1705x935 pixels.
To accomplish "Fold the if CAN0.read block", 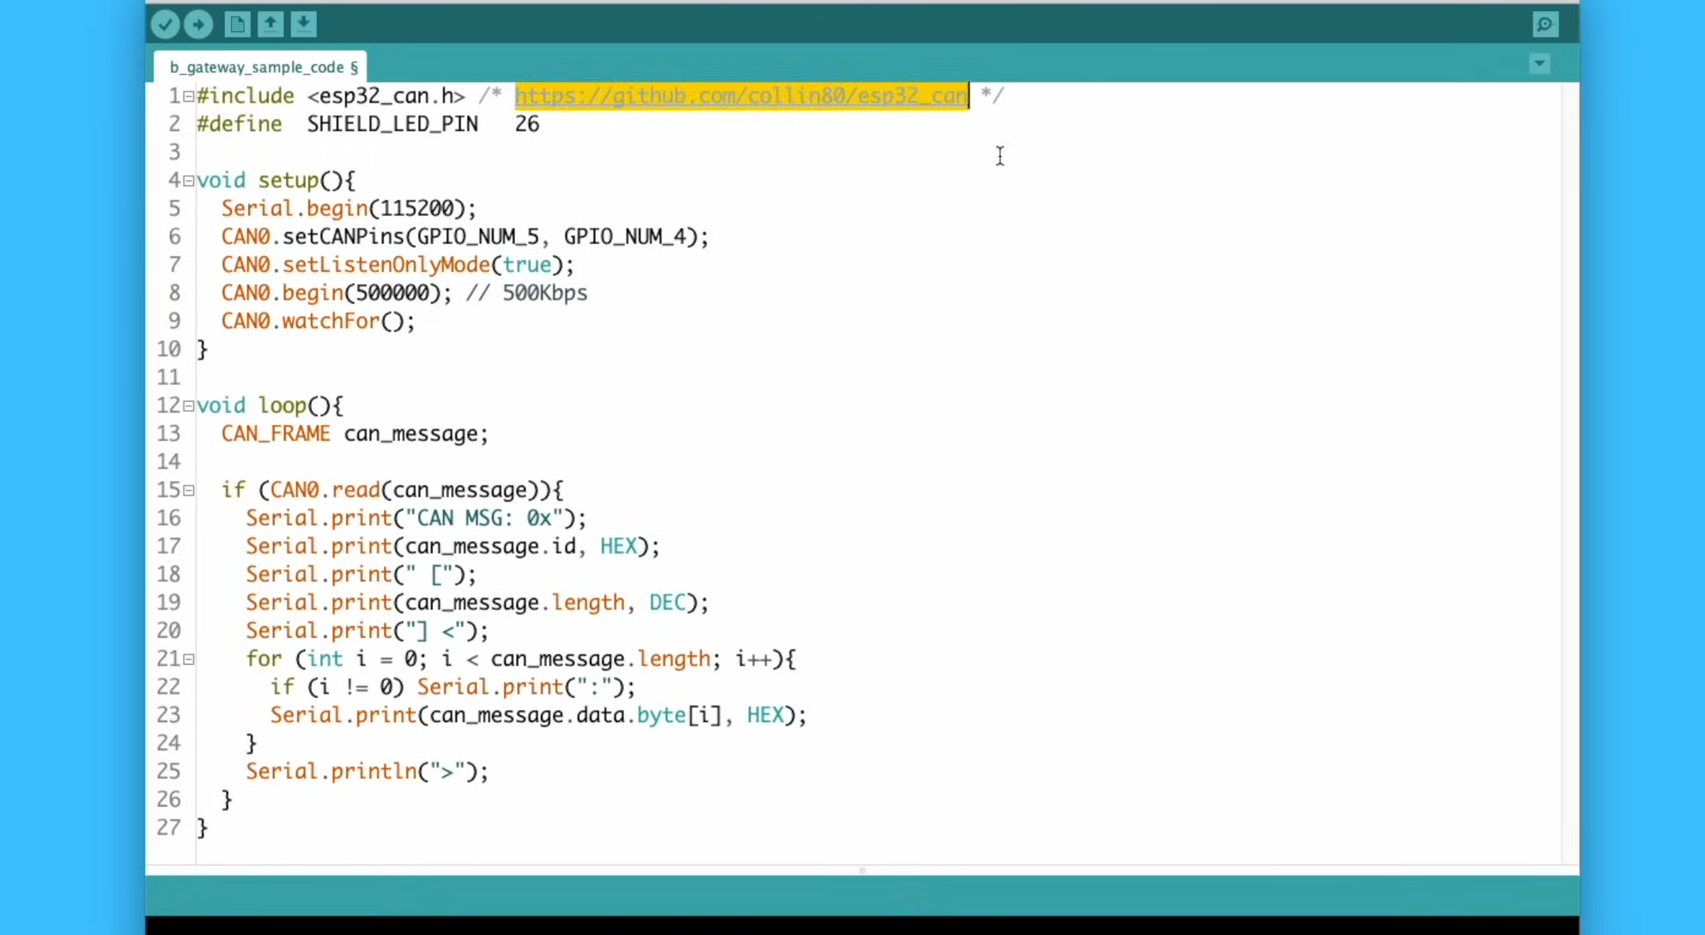I will (x=189, y=491).
